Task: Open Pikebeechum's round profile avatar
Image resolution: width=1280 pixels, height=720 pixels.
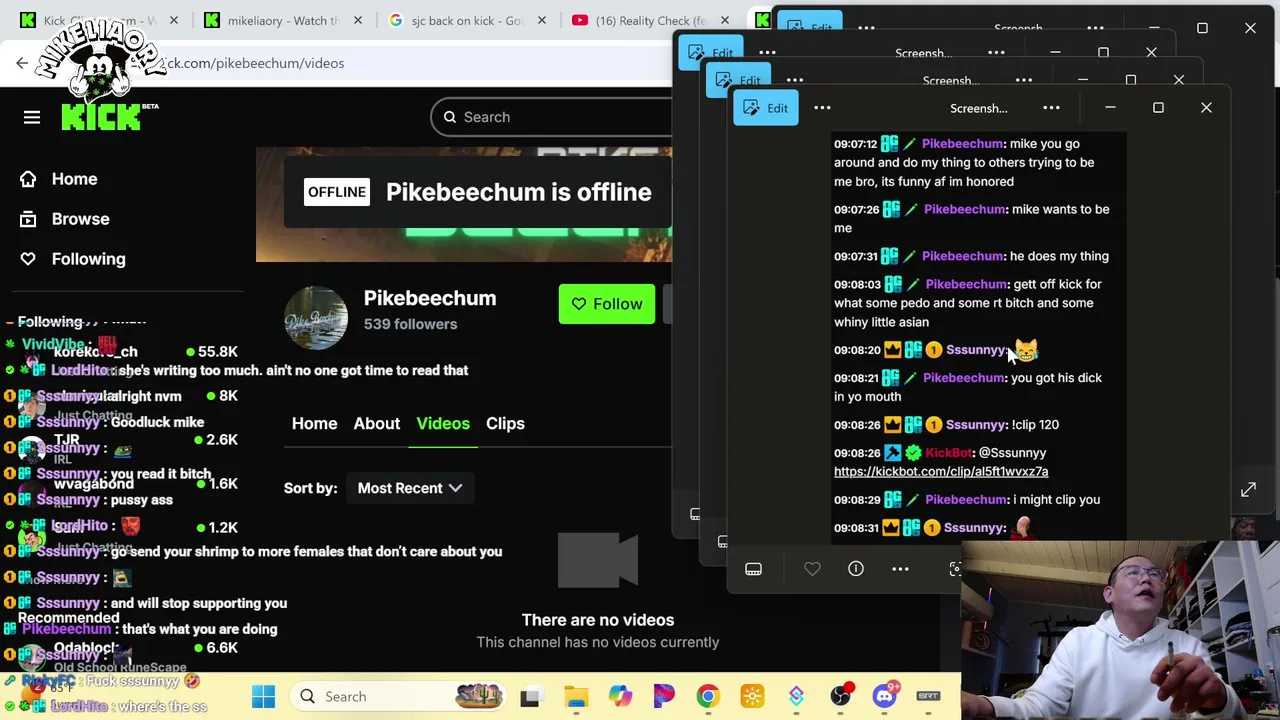Action: click(x=316, y=317)
